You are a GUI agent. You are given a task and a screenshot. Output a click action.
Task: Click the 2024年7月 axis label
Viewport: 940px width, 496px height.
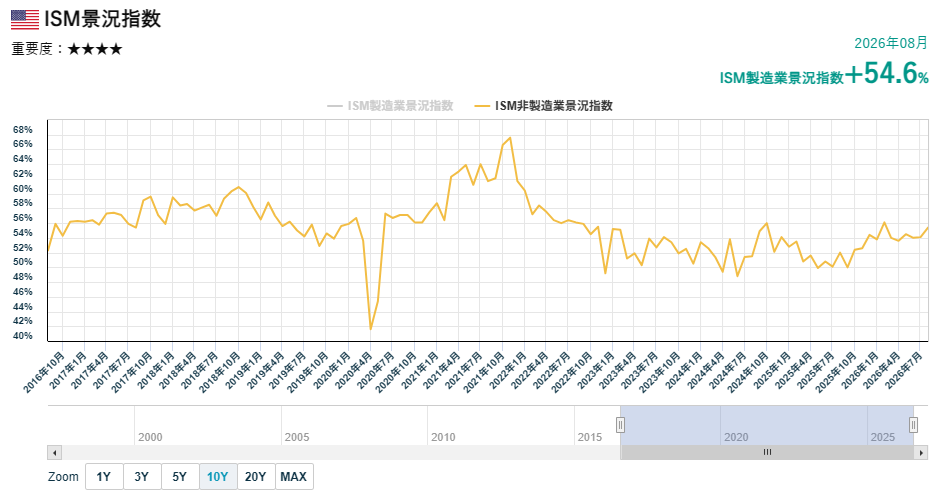click(x=728, y=370)
